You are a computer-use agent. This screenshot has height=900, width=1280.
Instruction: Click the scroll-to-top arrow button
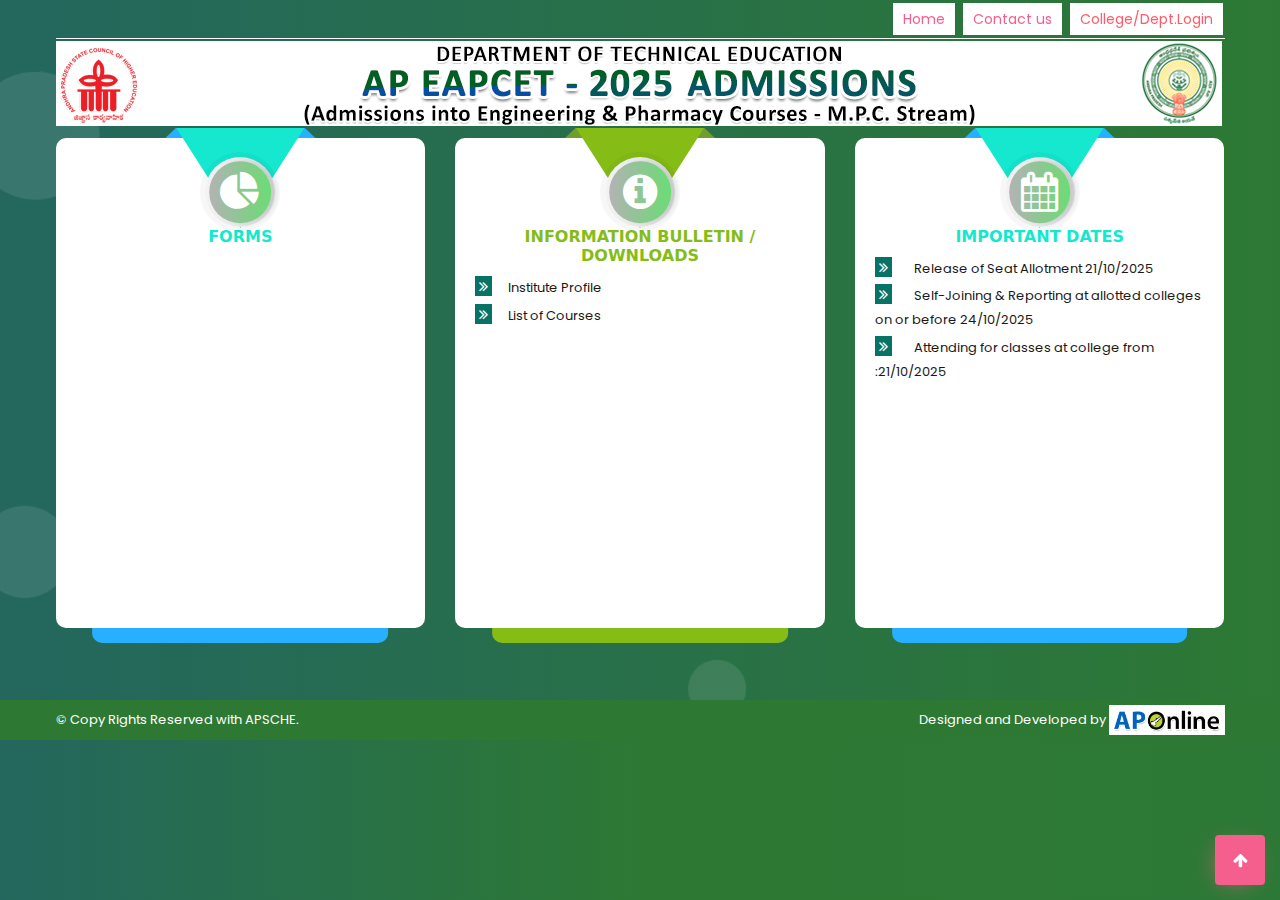click(1240, 860)
